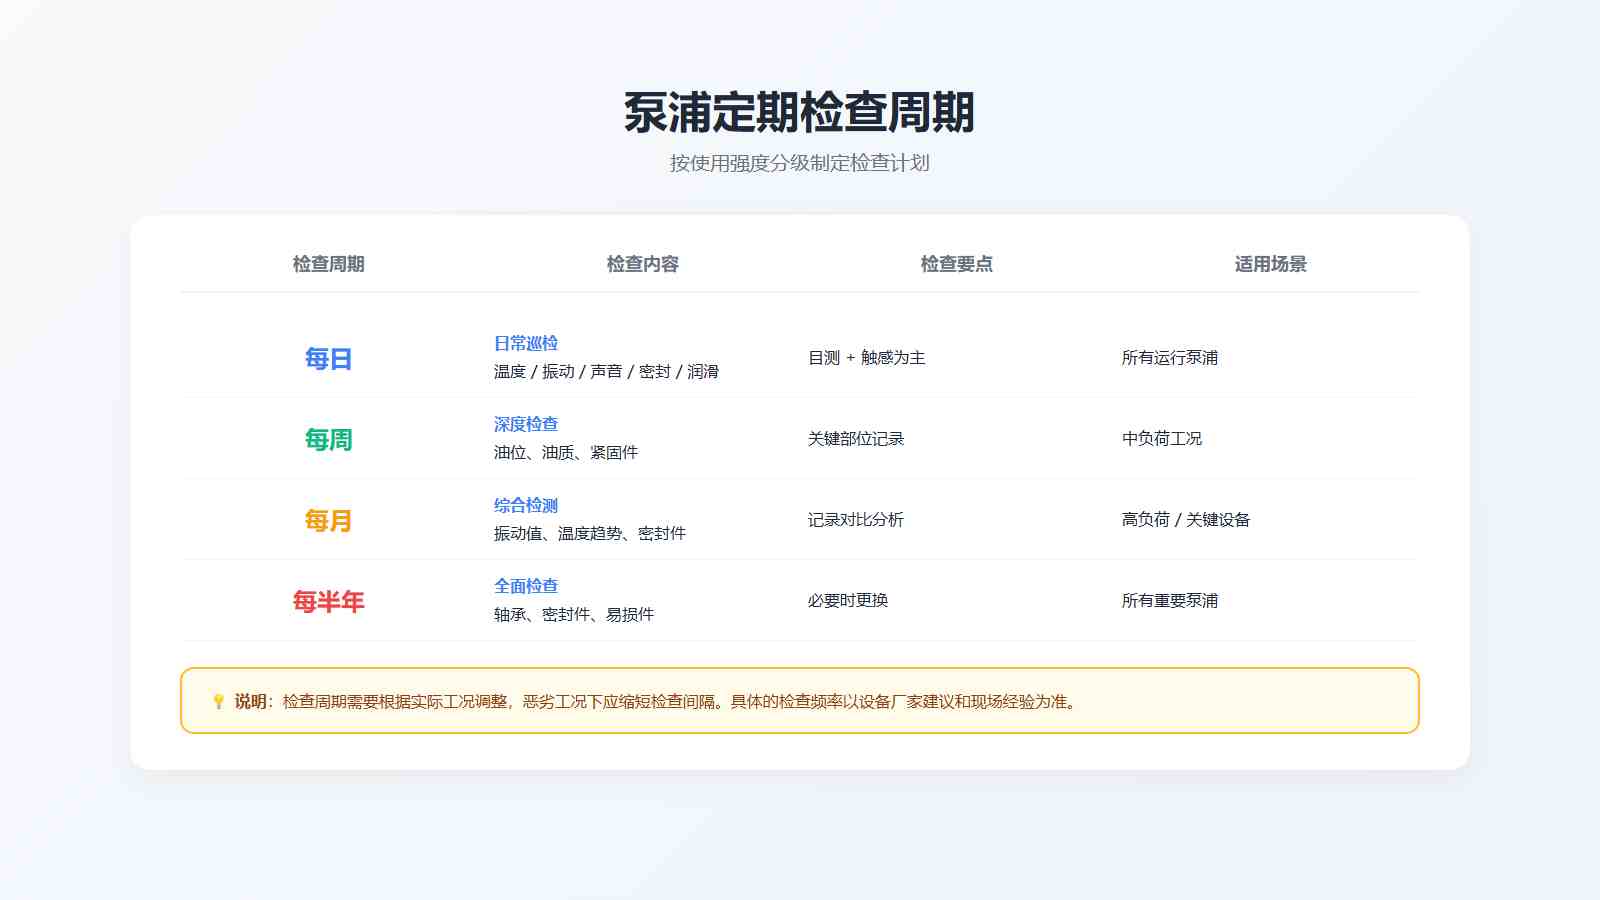Click the cell 所有运行泵浦
1600x900 pixels.
[x=1170, y=358]
